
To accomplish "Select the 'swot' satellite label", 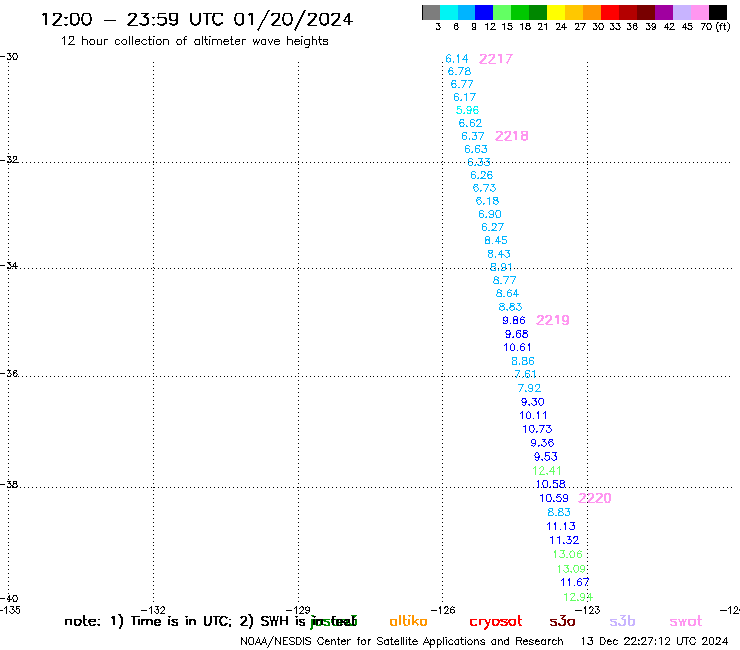I will coord(686,622).
